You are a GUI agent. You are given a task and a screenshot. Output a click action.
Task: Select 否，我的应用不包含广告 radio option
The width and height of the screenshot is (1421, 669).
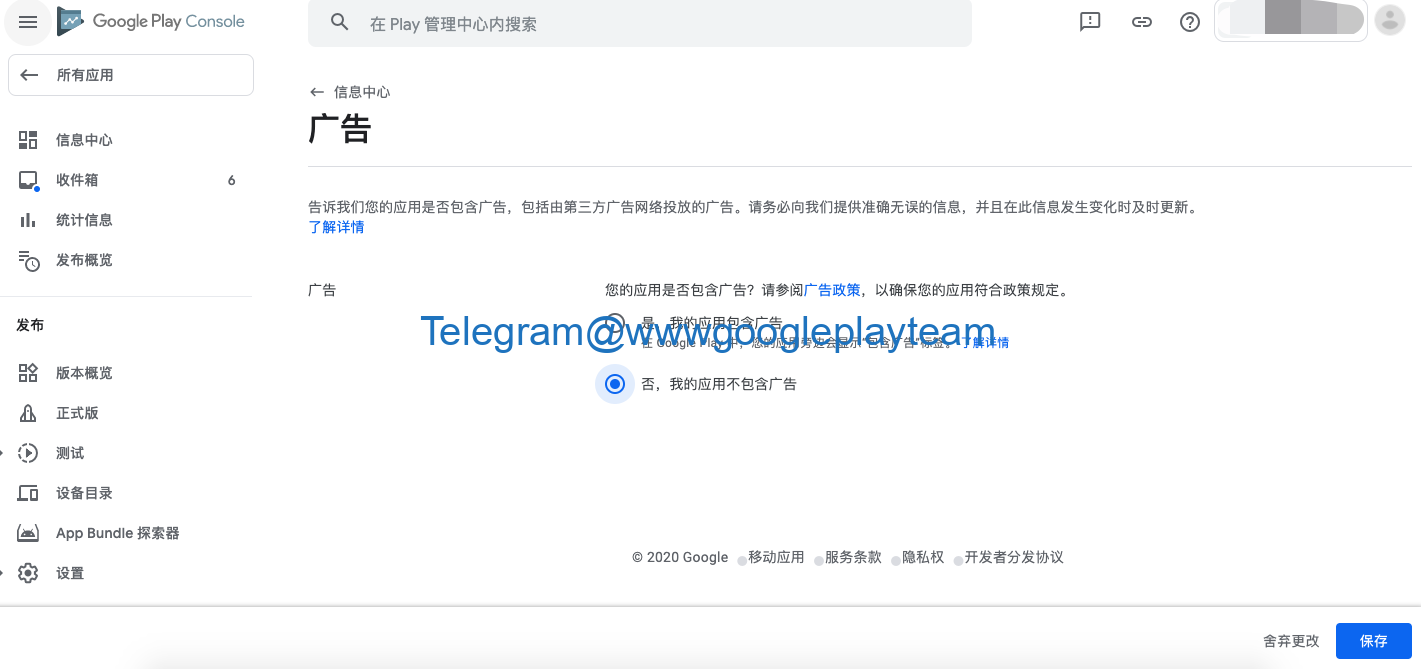[615, 384]
